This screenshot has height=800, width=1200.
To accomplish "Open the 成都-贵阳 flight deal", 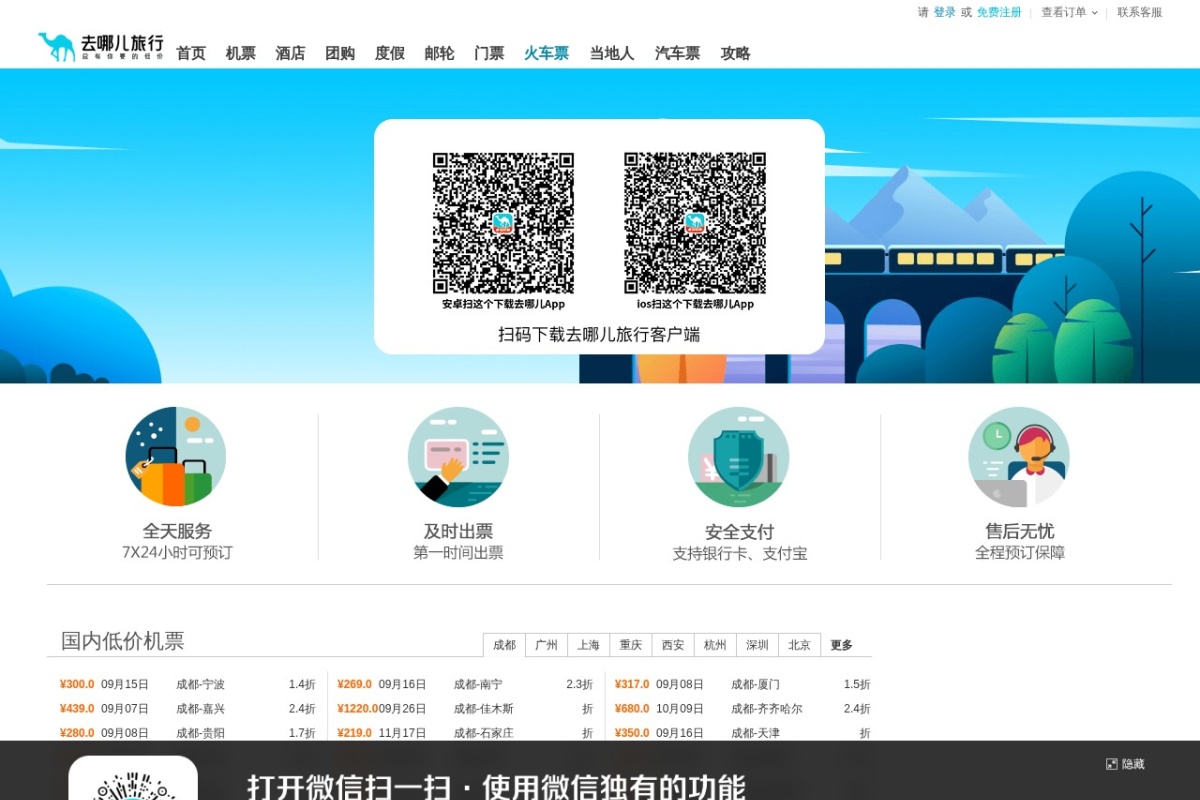I will pyautogui.click(x=200, y=733).
